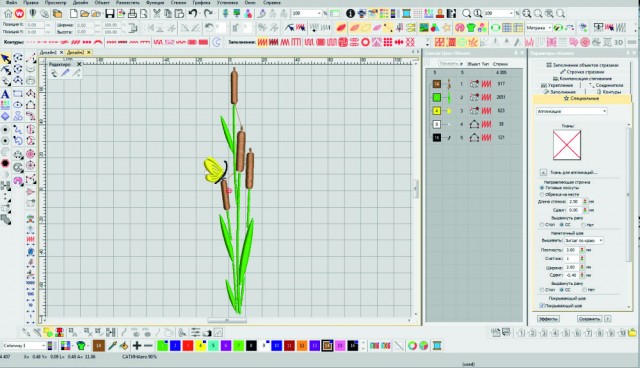The image size is (640, 368).
Task: Click the yellow folder icon at bottom right
Action: [633, 333]
